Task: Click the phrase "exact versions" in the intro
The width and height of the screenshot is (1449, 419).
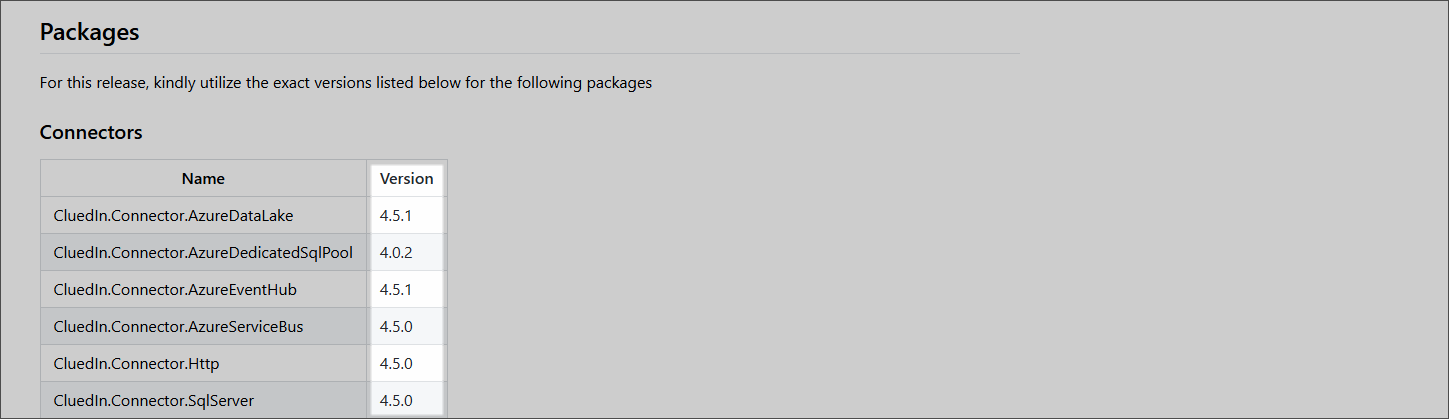Action: pos(321,83)
